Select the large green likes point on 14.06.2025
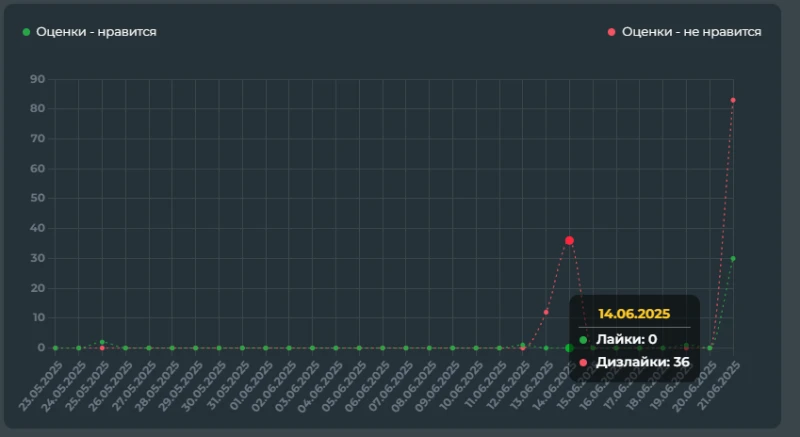 569,348
